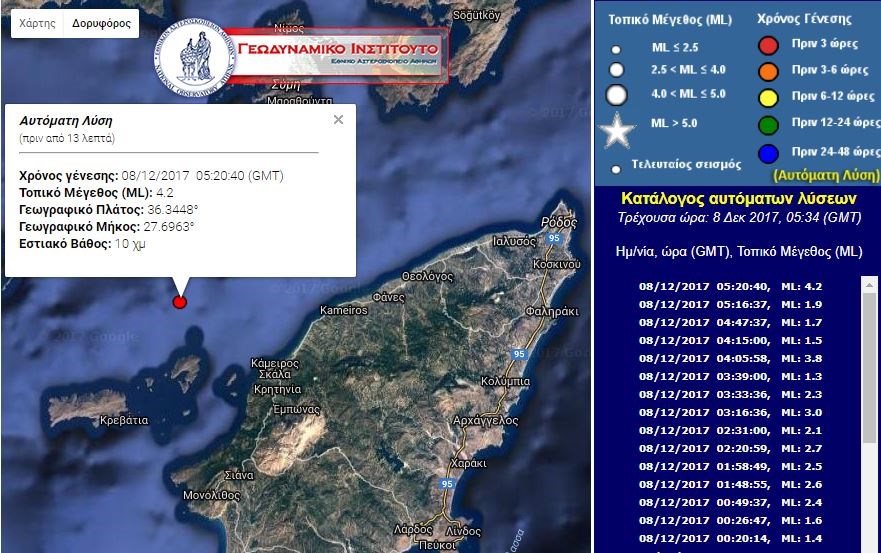The width and height of the screenshot is (881, 553).
Task: Click the medium circle for 2.5 < ML ≤ 4.0
Action: 617,70
